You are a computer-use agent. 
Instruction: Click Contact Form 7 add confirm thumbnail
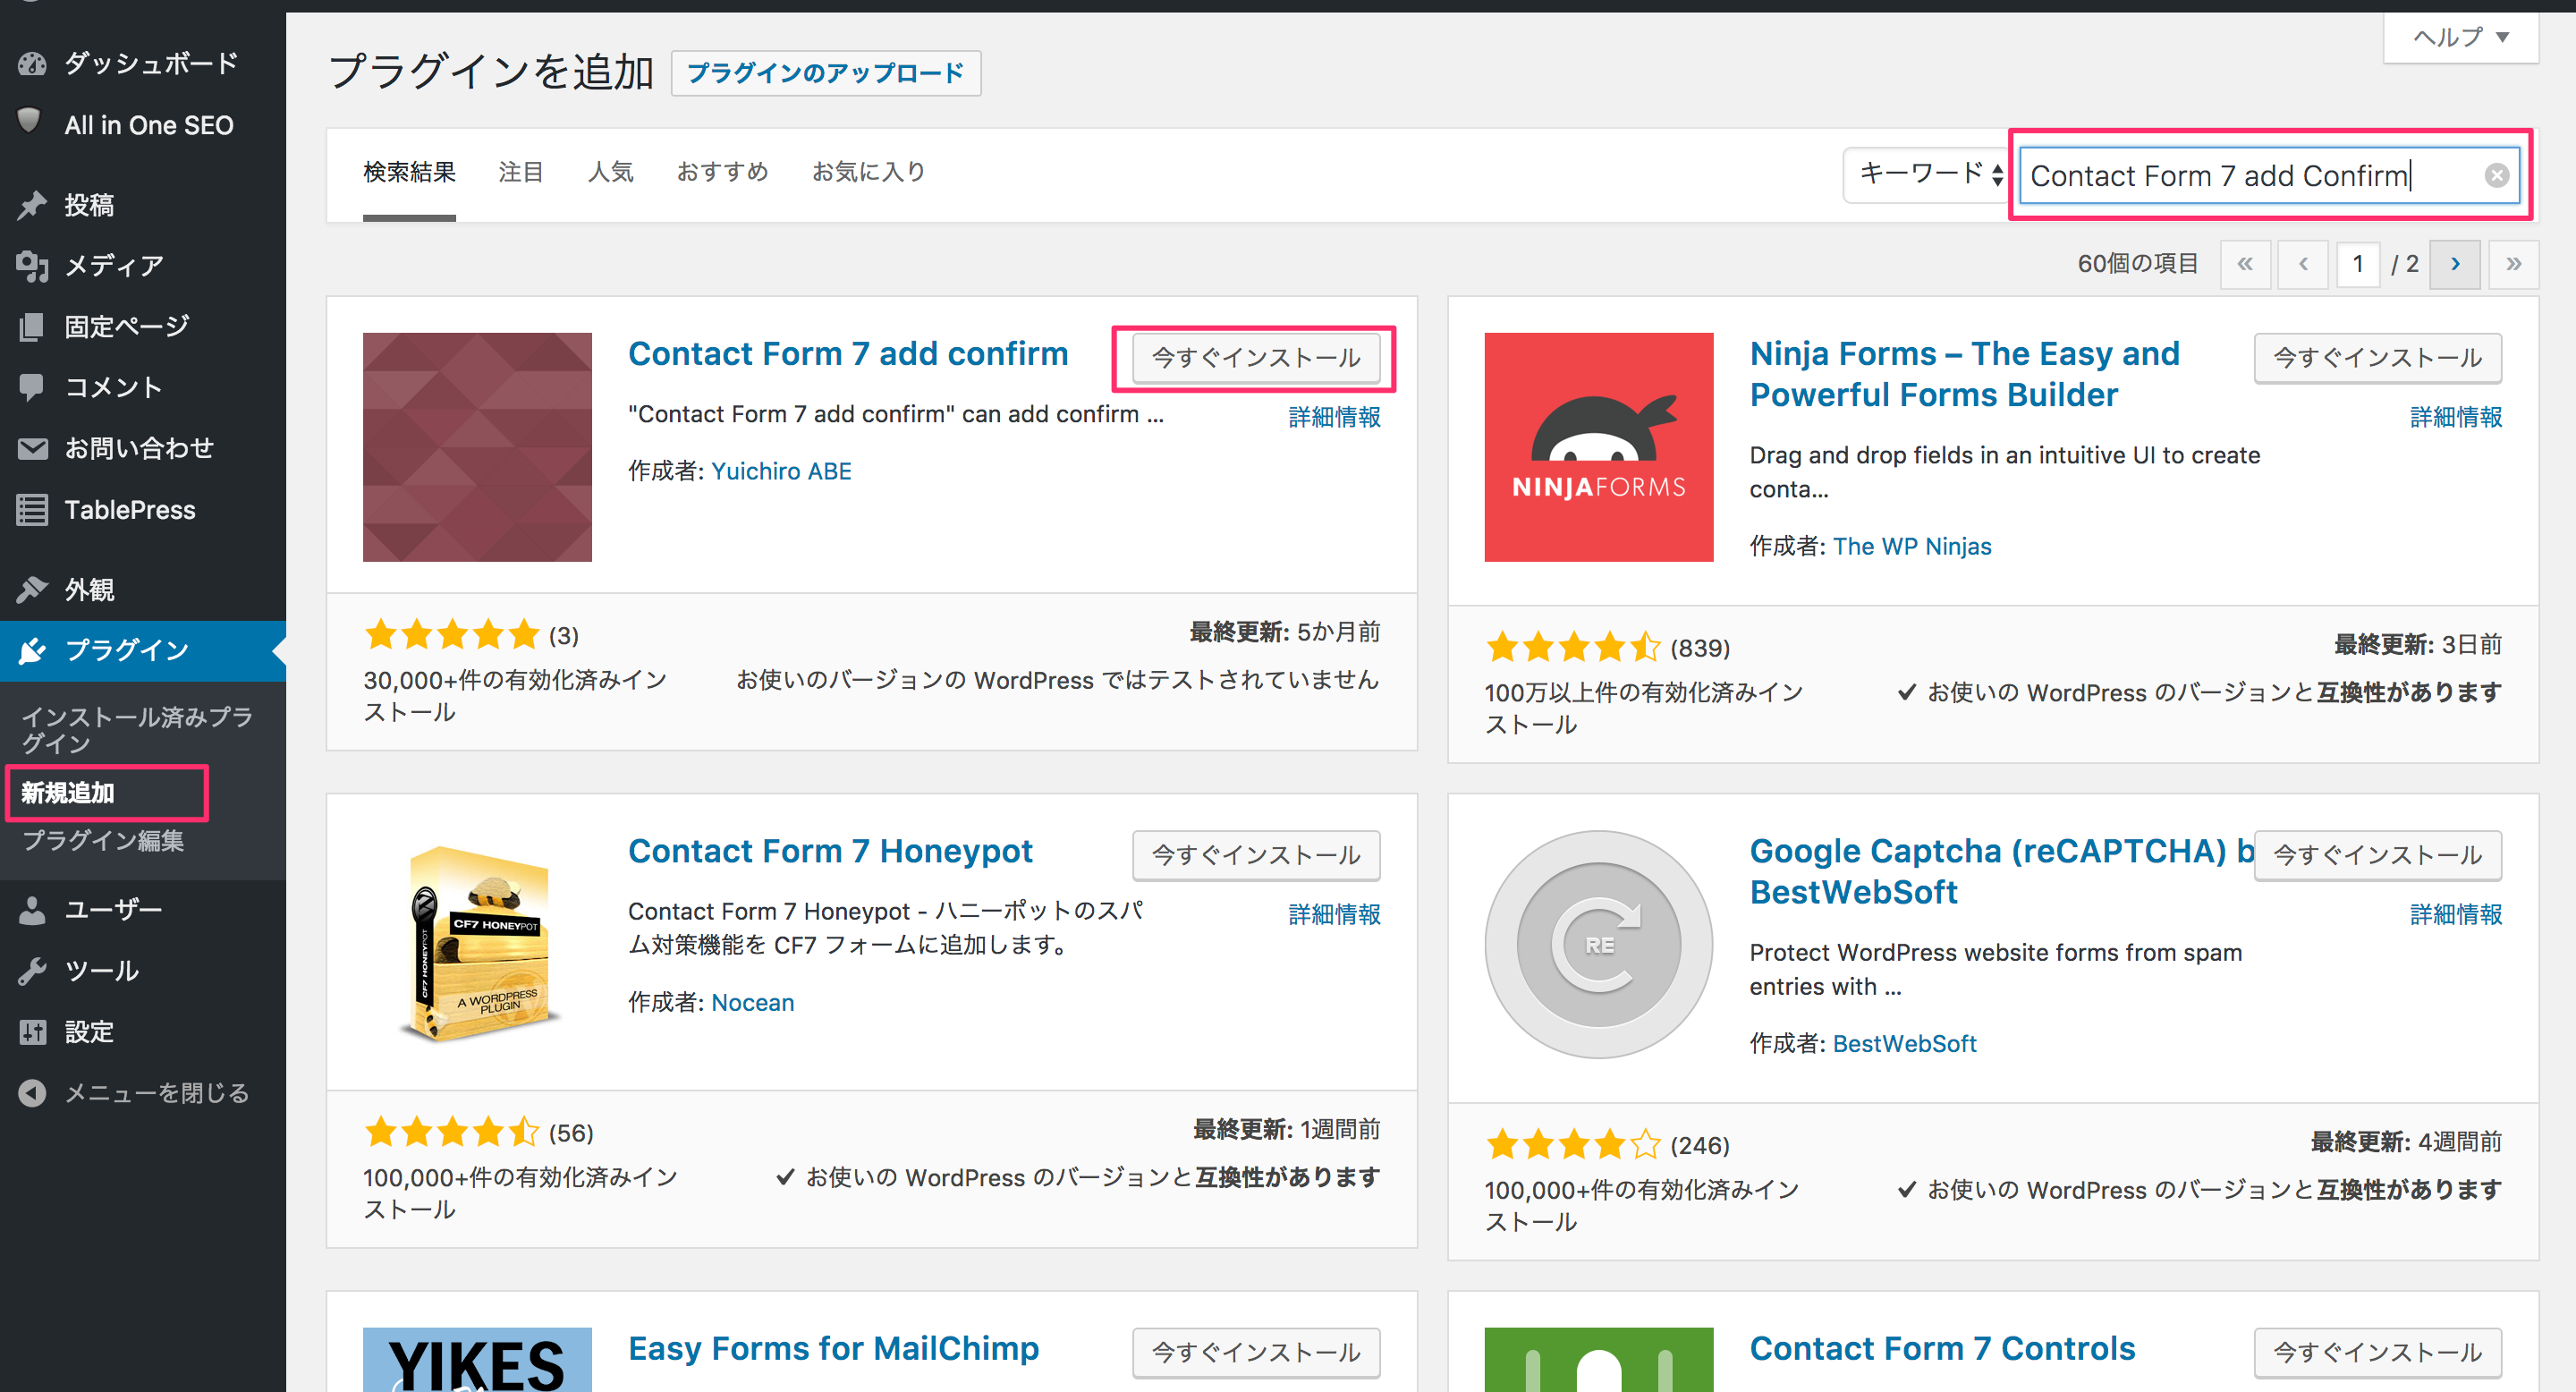click(477, 447)
